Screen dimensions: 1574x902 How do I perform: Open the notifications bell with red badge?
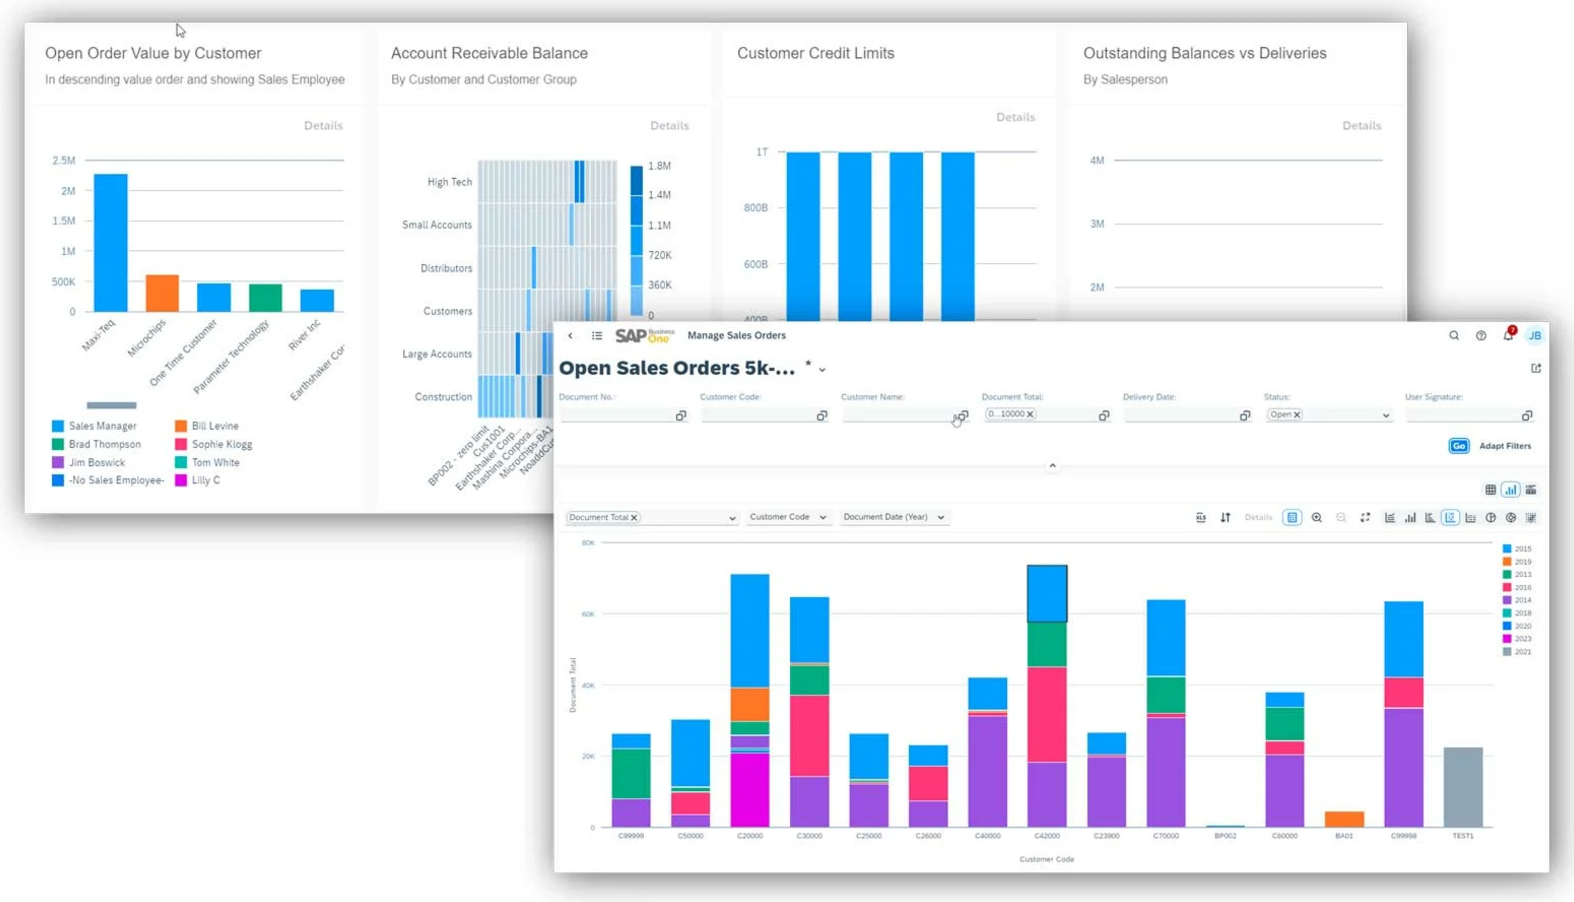pos(1508,335)
